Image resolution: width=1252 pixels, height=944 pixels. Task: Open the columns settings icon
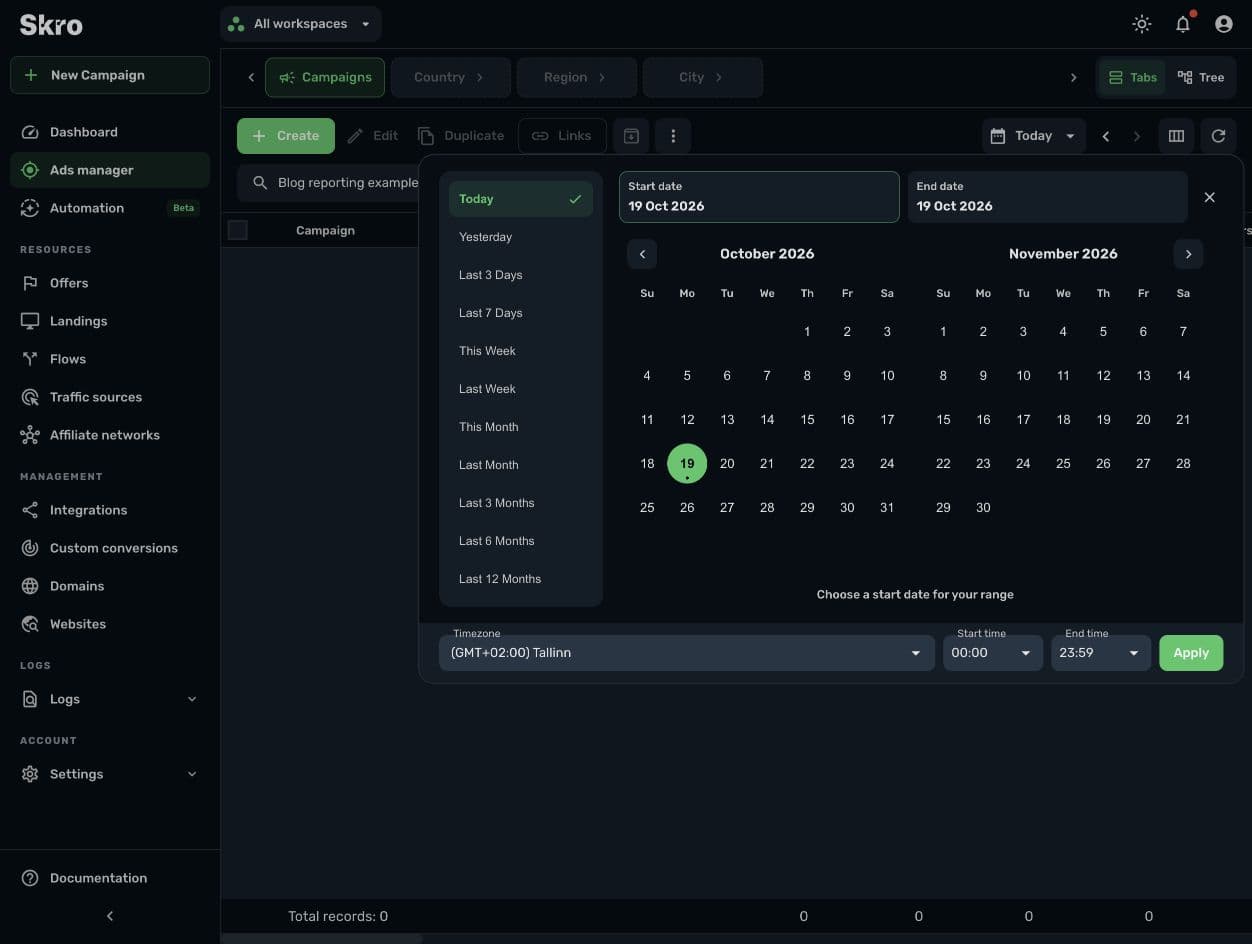[x=1176, y=136]
